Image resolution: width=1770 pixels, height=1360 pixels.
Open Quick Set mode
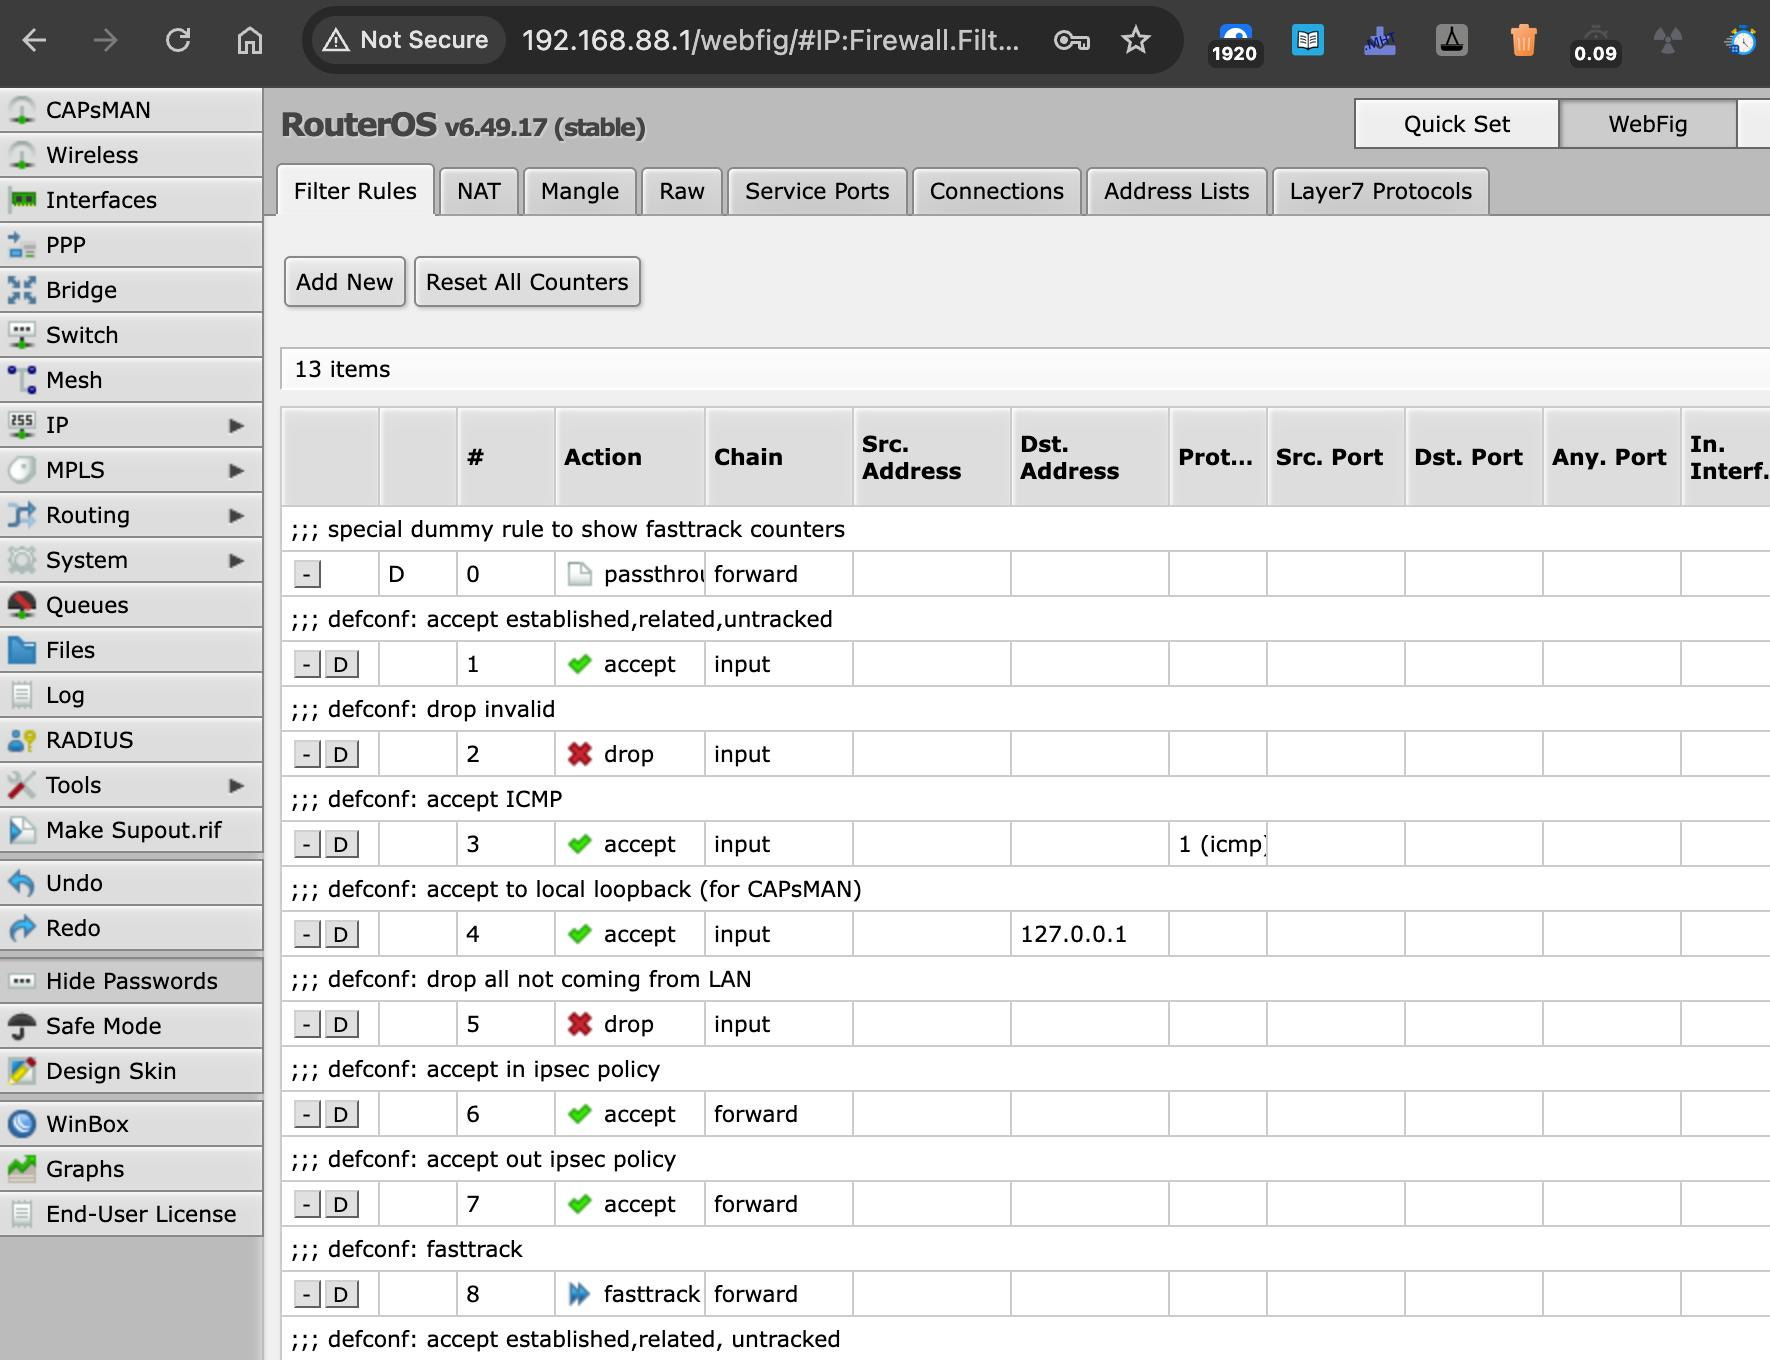[x=1457, y=124]
